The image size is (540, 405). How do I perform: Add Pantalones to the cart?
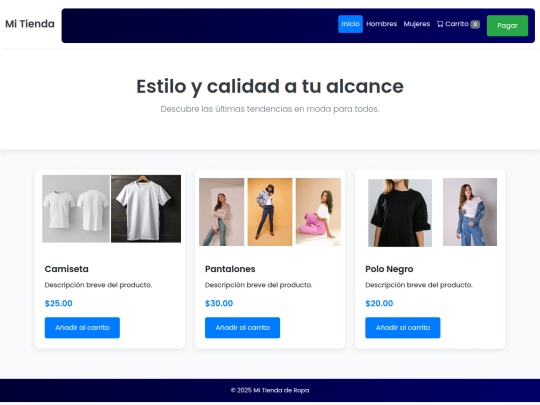[242, 328]
